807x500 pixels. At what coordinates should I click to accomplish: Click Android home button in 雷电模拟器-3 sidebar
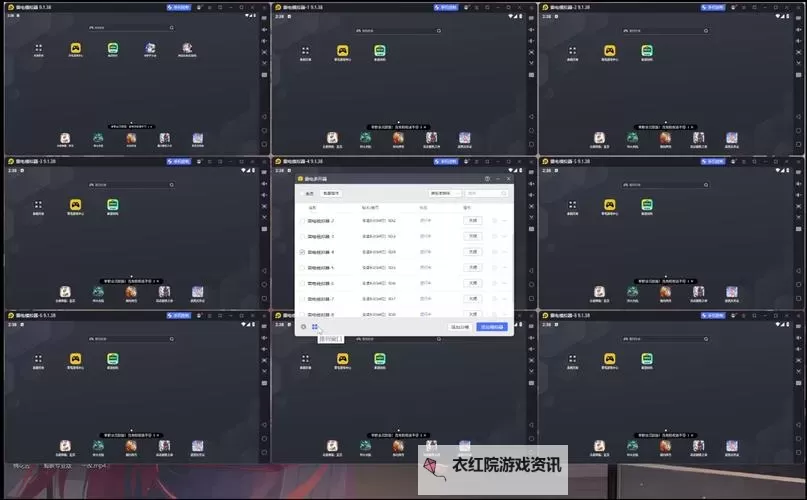(265, 284)
